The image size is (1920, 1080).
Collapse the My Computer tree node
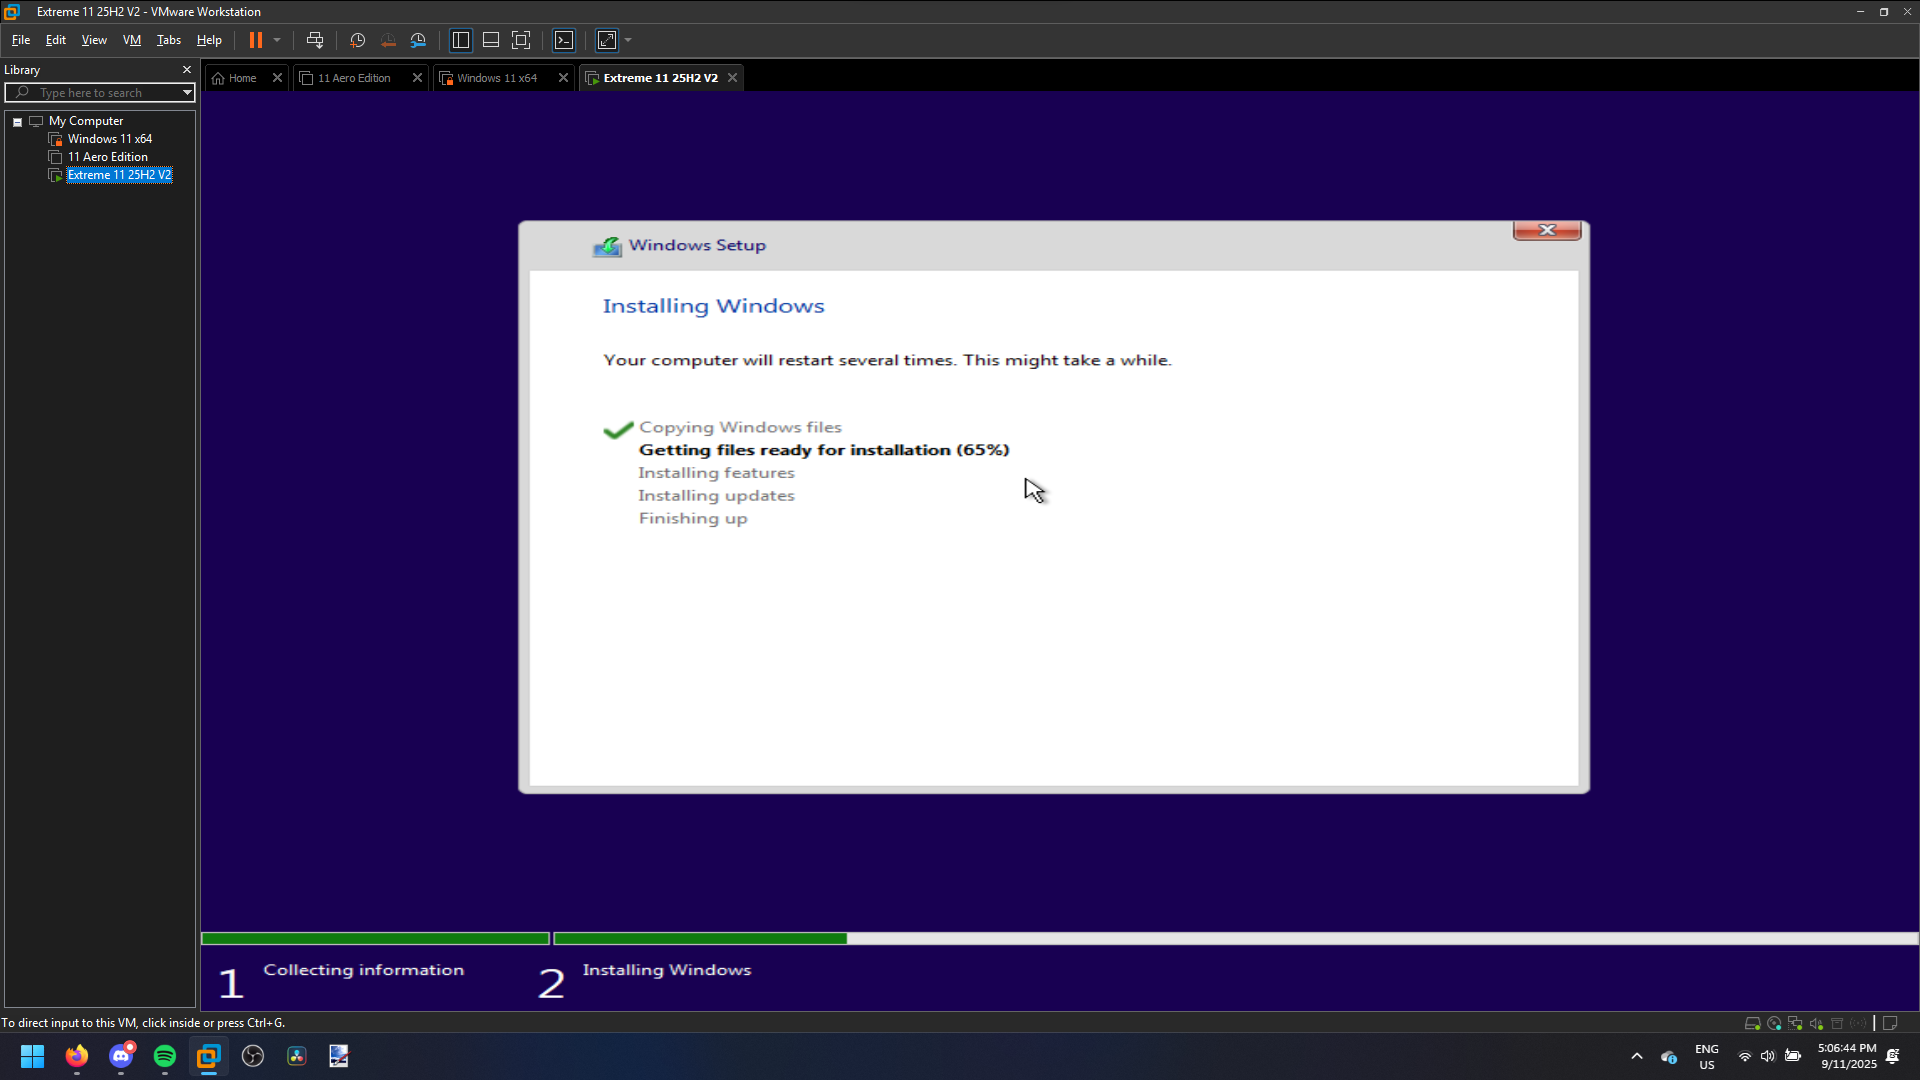17,122
